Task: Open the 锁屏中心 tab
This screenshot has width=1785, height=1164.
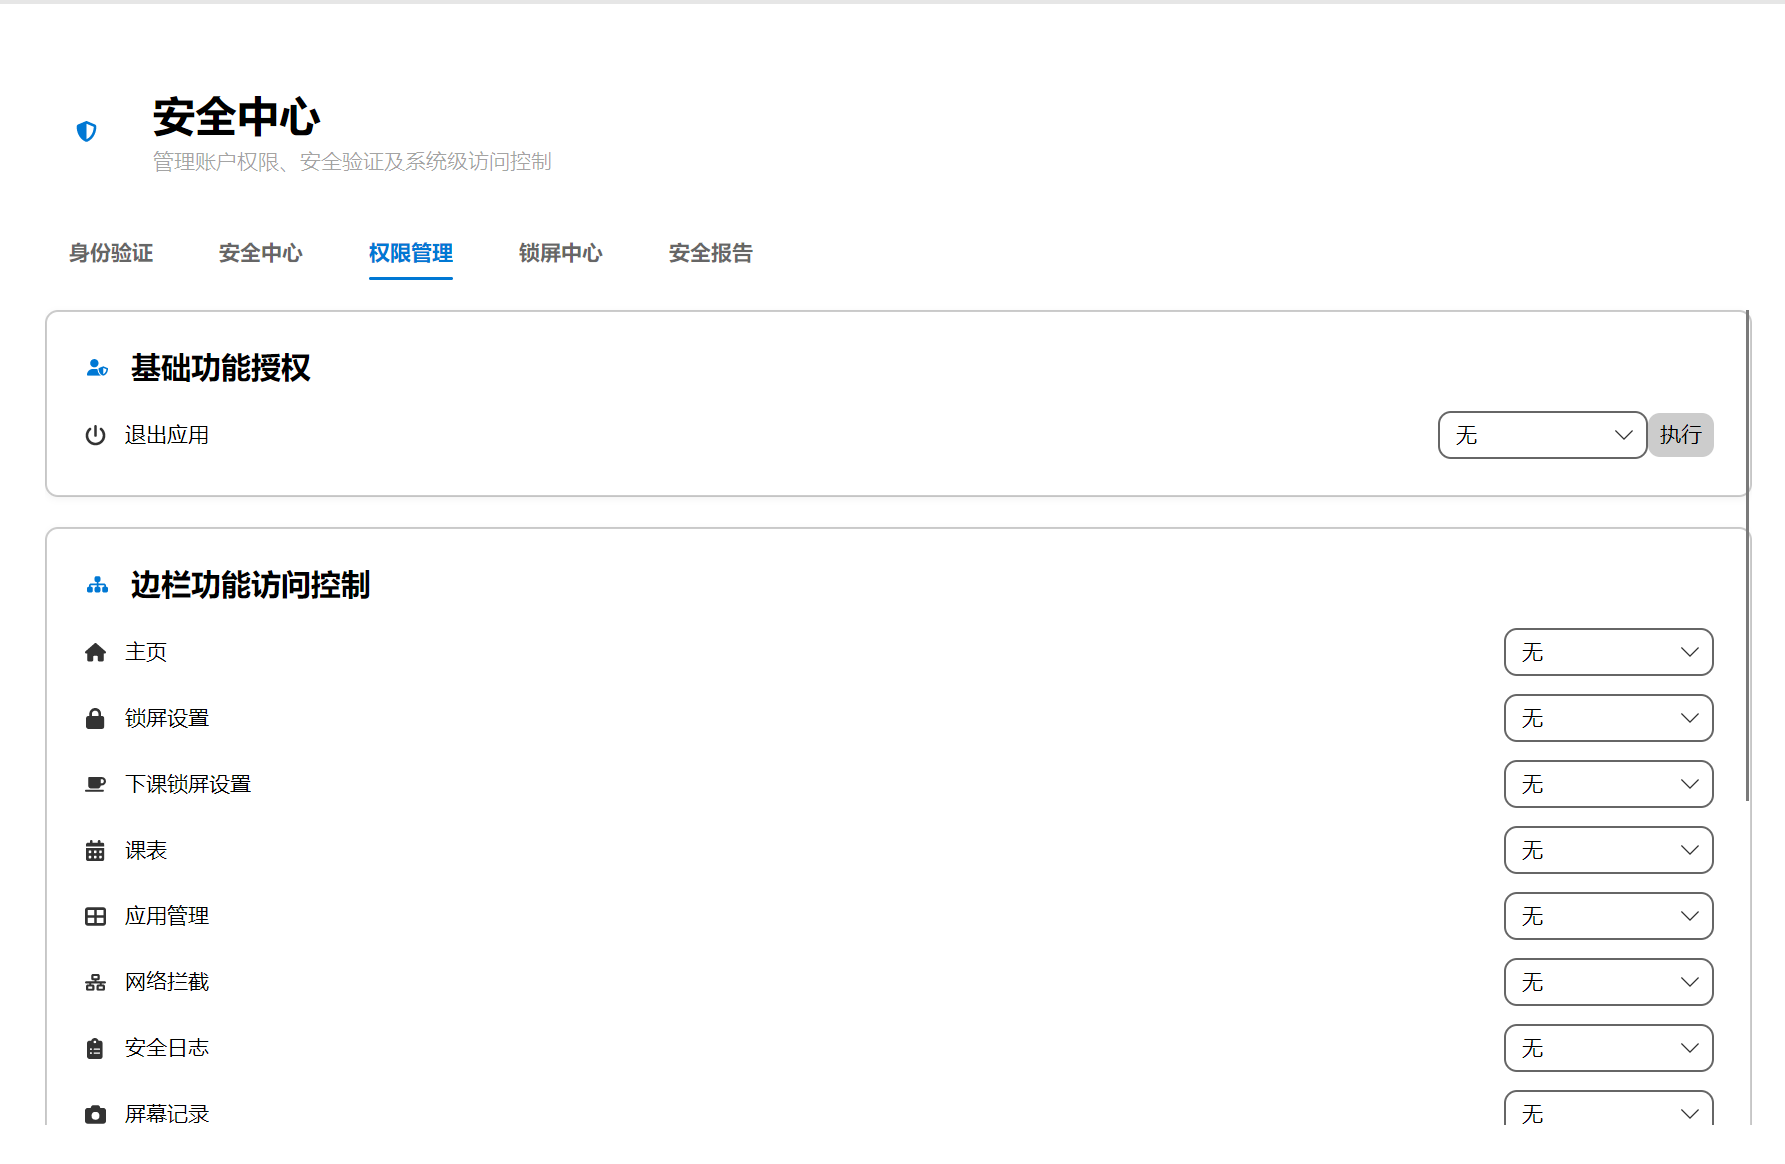Action: [x=560, y=253]
